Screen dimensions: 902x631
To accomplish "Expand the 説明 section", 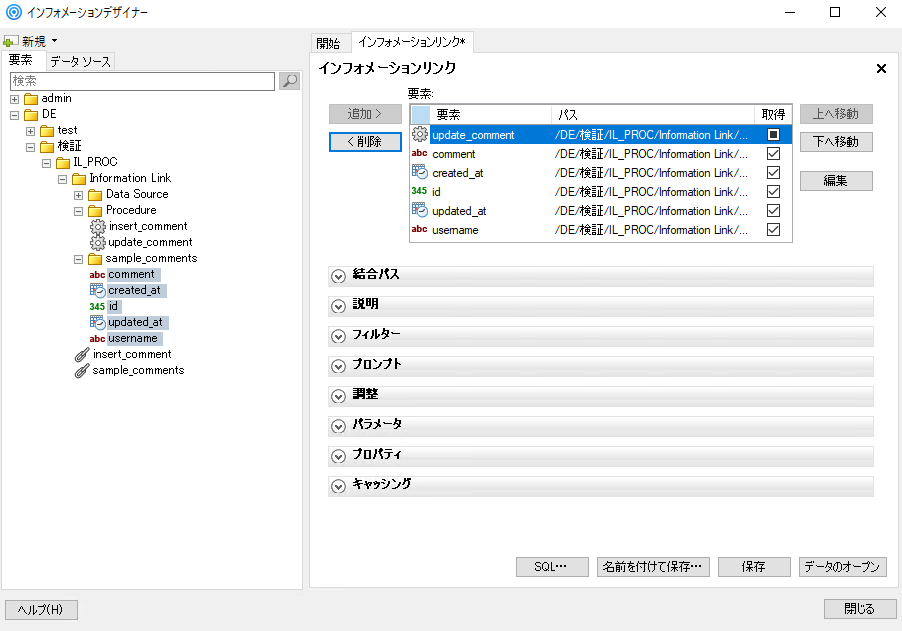I will 338,306.
